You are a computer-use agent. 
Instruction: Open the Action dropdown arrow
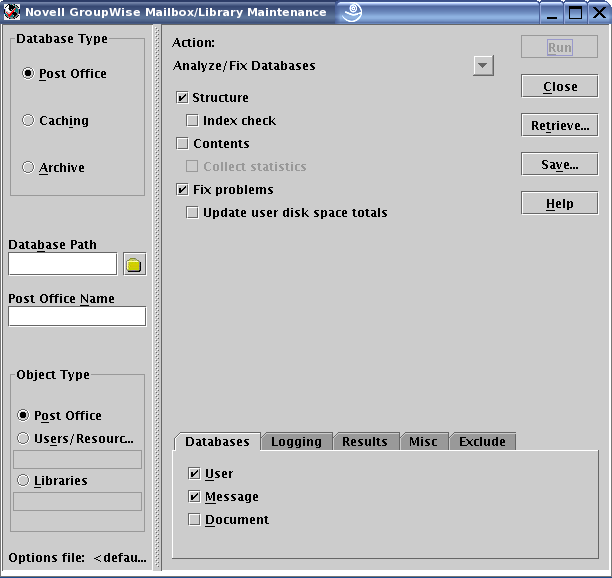pos(483,66)
